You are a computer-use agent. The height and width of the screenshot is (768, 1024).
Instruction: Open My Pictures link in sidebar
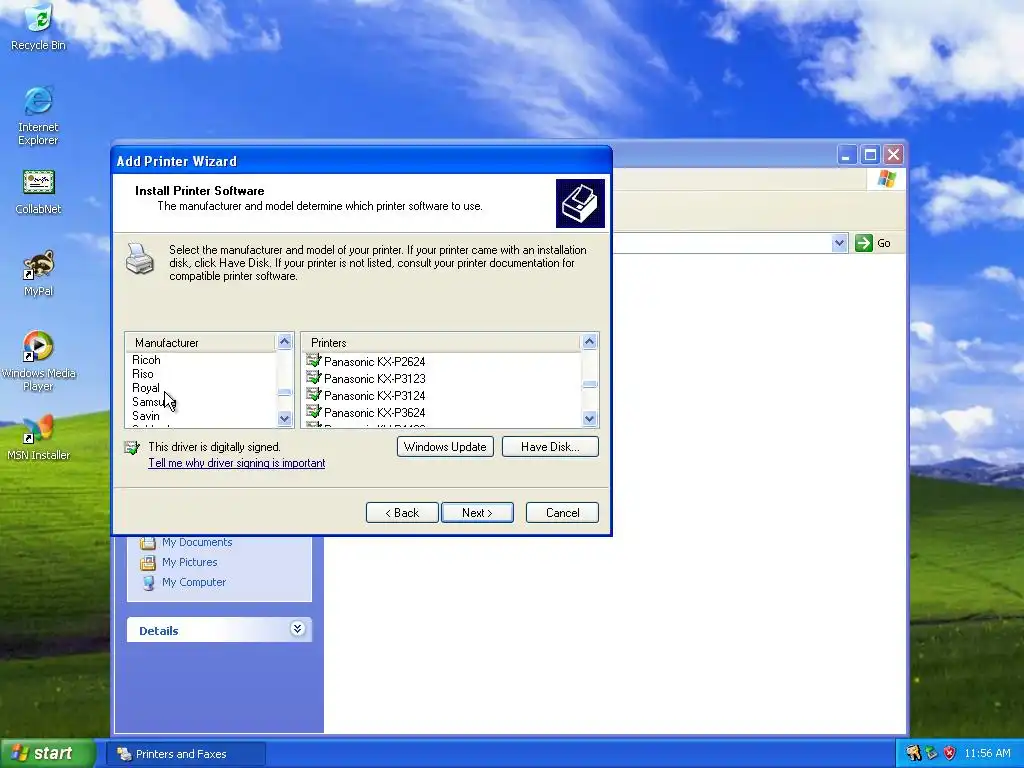click(x=189, y=562)
